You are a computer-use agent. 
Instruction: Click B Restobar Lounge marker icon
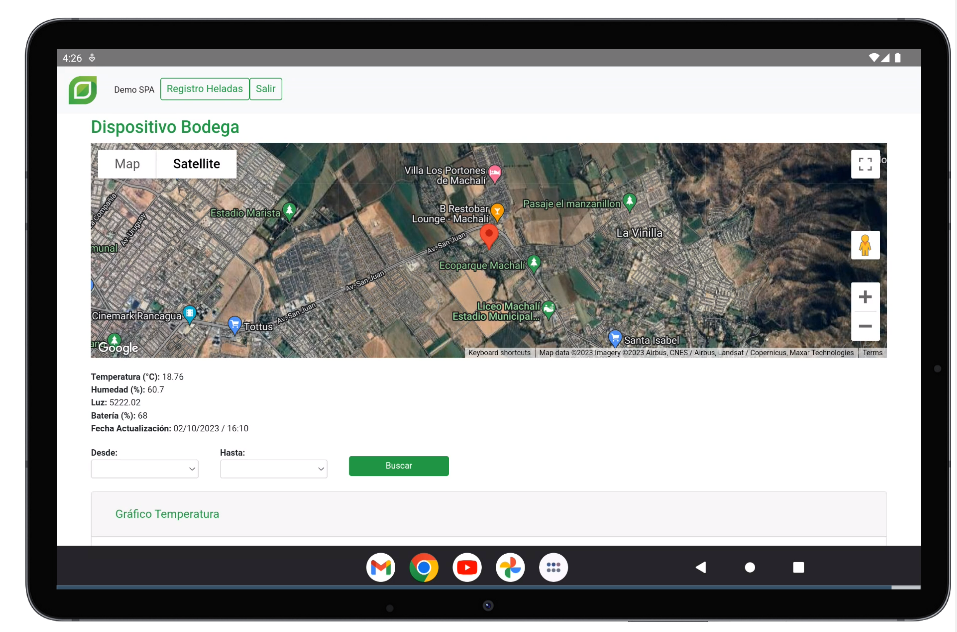pos(497,212)
